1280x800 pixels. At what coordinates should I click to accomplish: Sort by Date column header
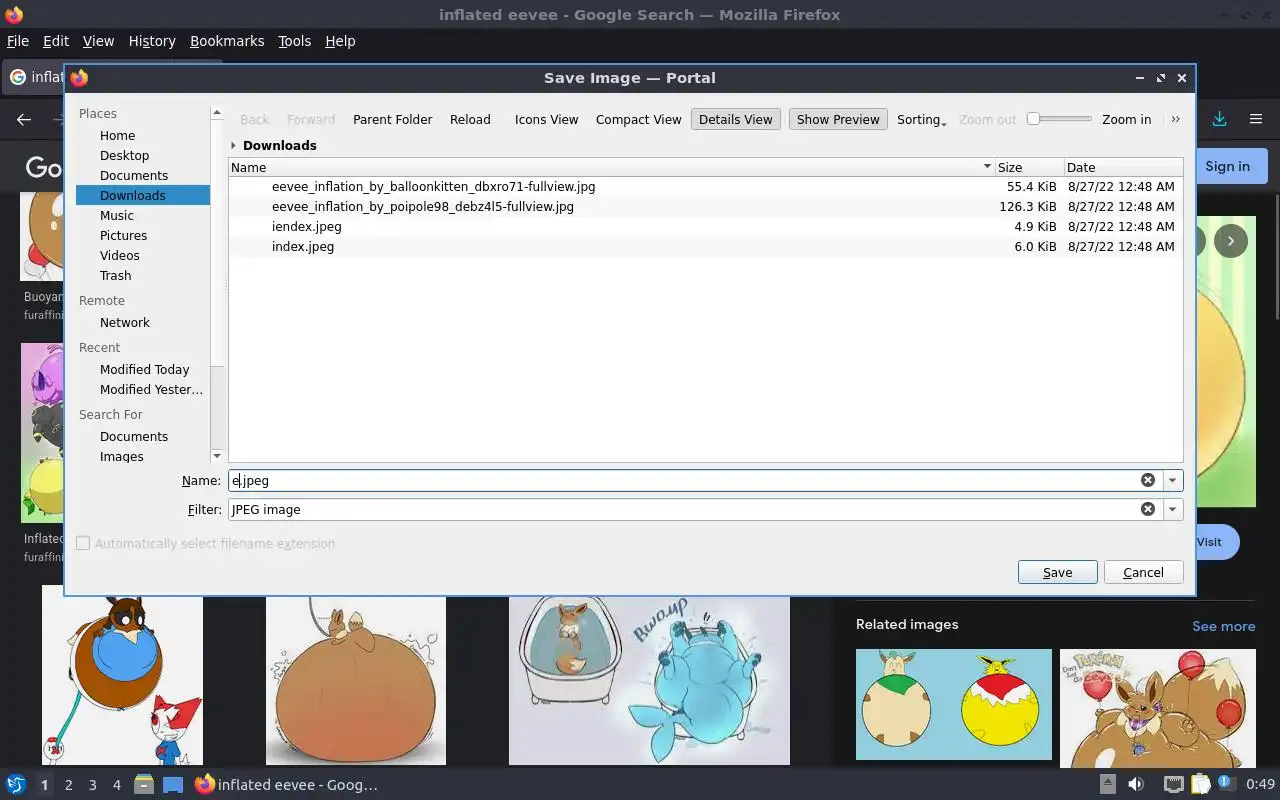pos(1123,167)
